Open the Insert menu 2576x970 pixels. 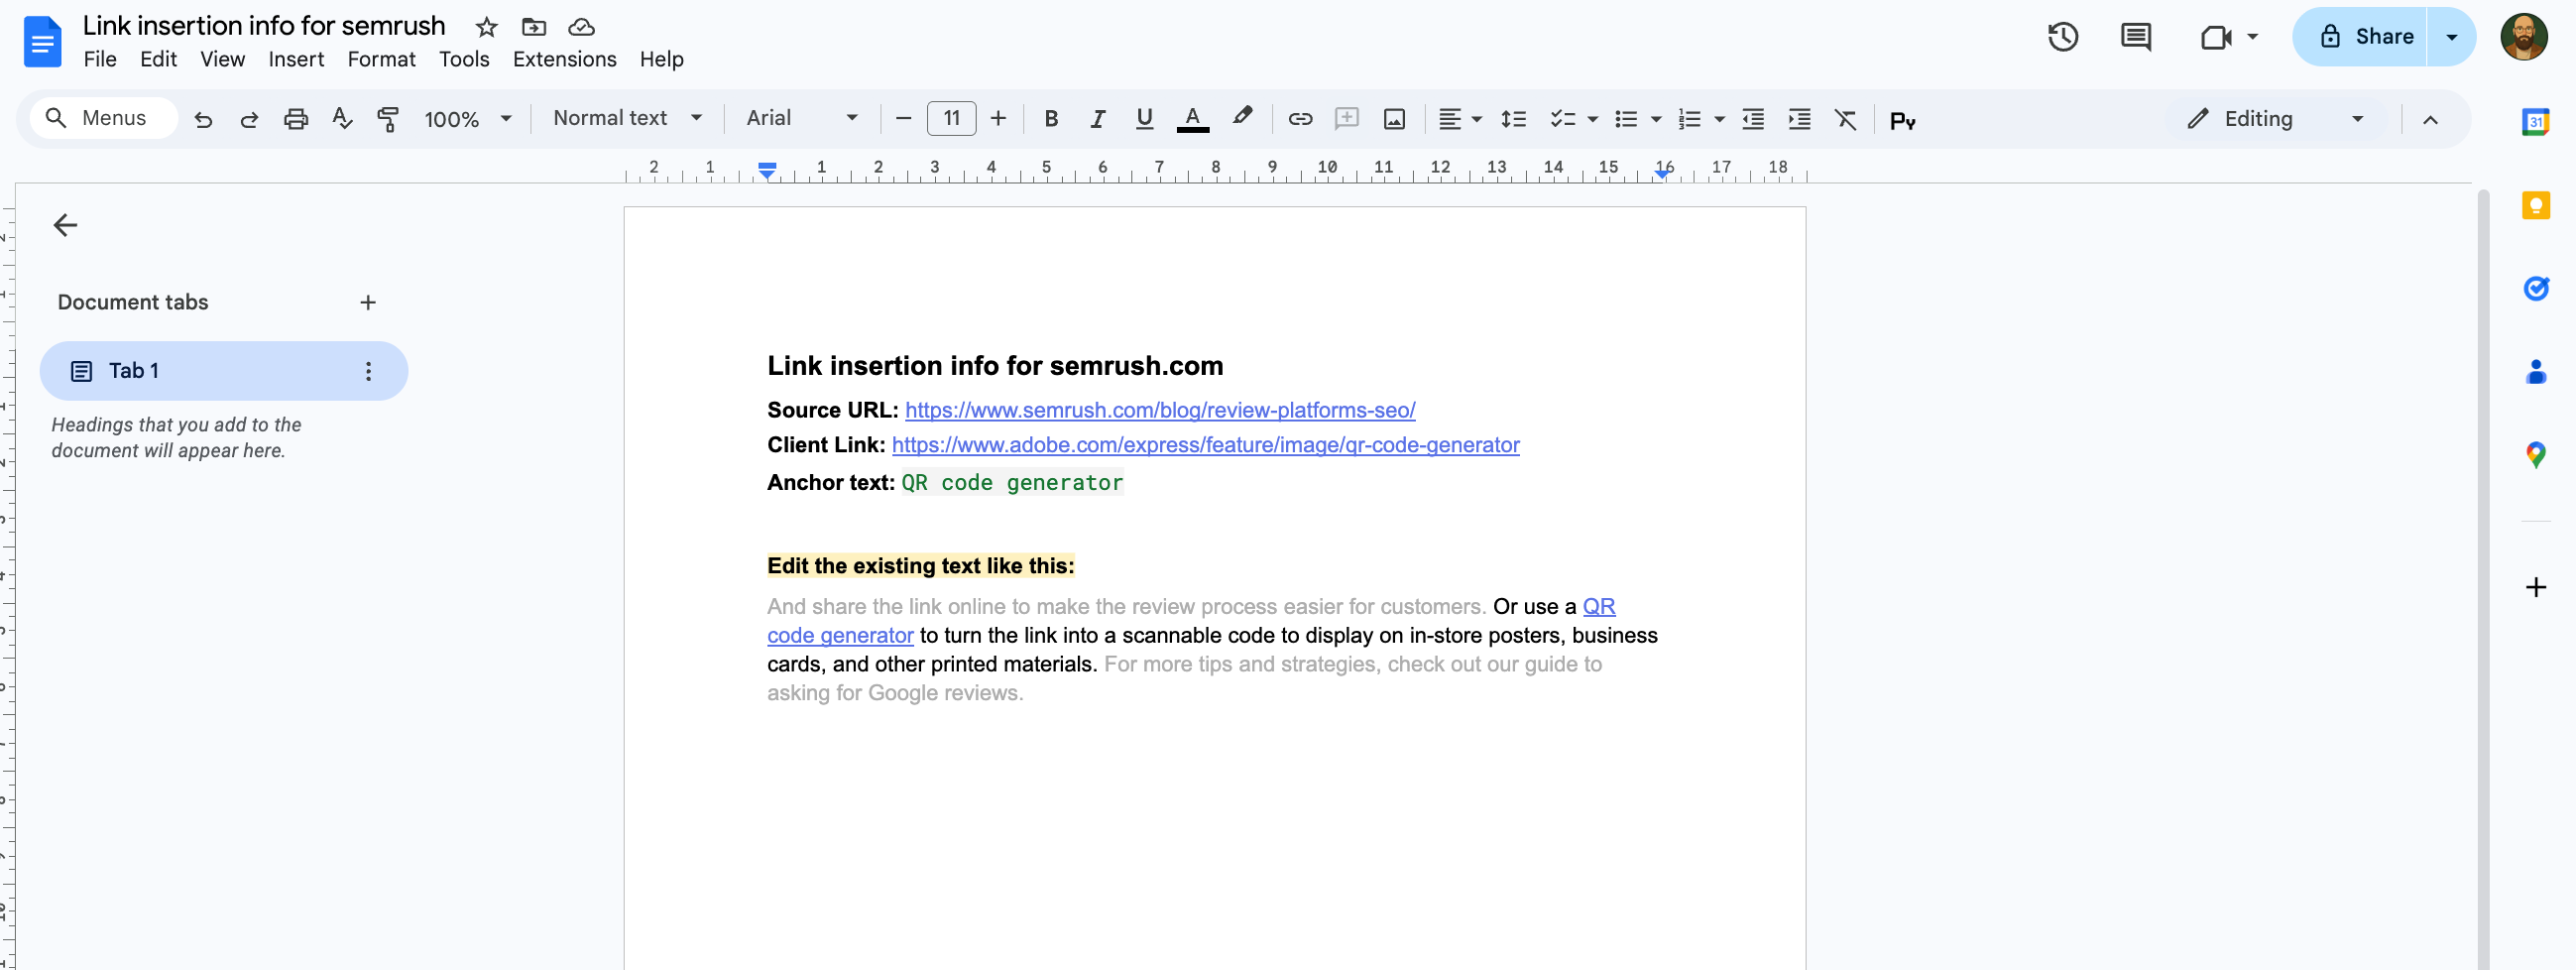coord(296,60)
